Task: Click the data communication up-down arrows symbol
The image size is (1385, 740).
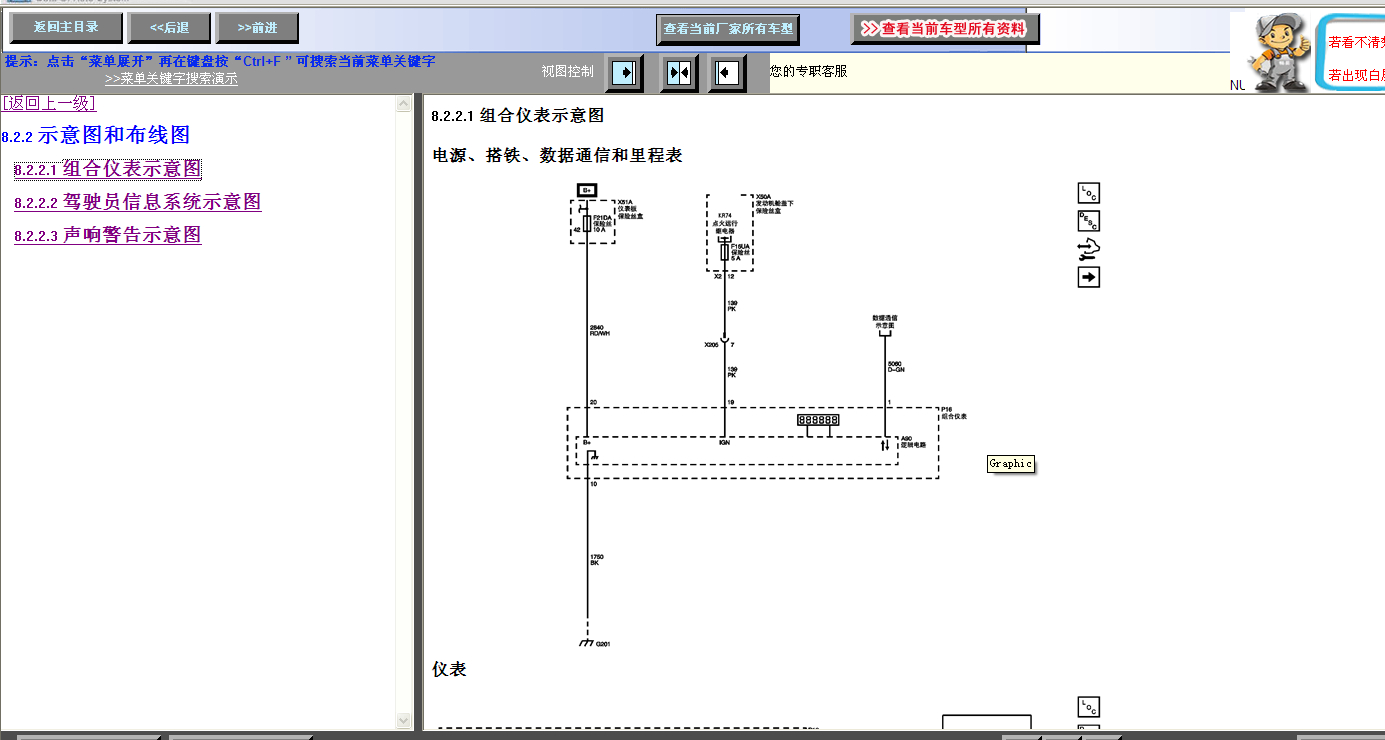Action: pyautogui.click(x=885, y=444)
